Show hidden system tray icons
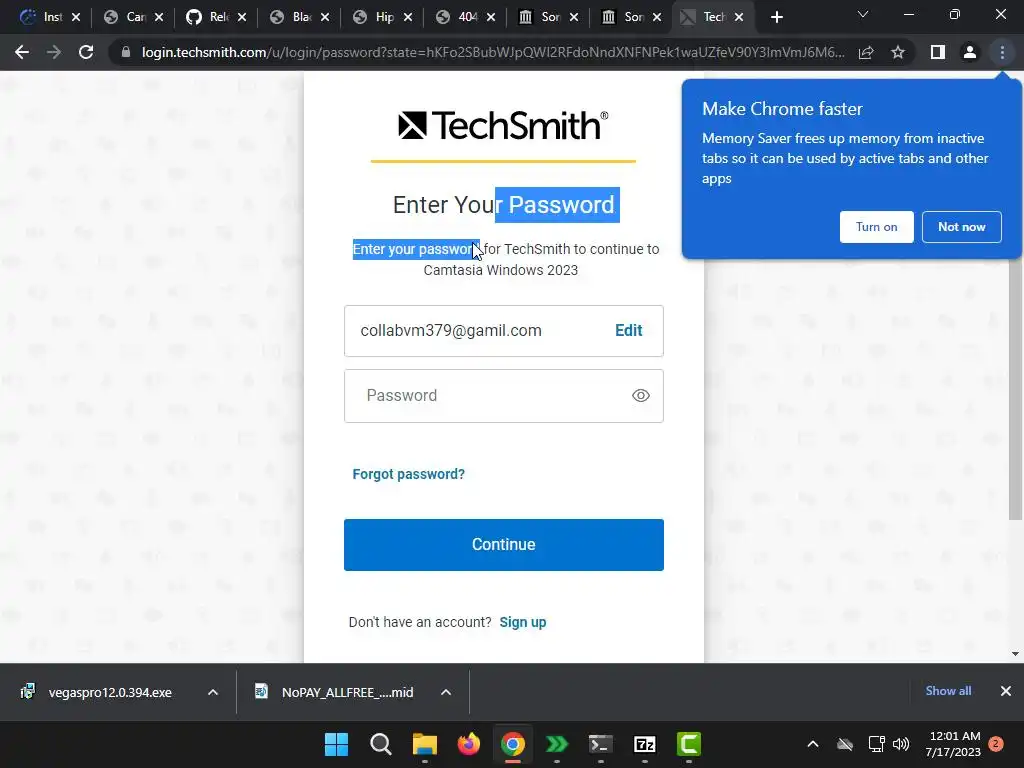1024x768 pixels. click(813, 744)
